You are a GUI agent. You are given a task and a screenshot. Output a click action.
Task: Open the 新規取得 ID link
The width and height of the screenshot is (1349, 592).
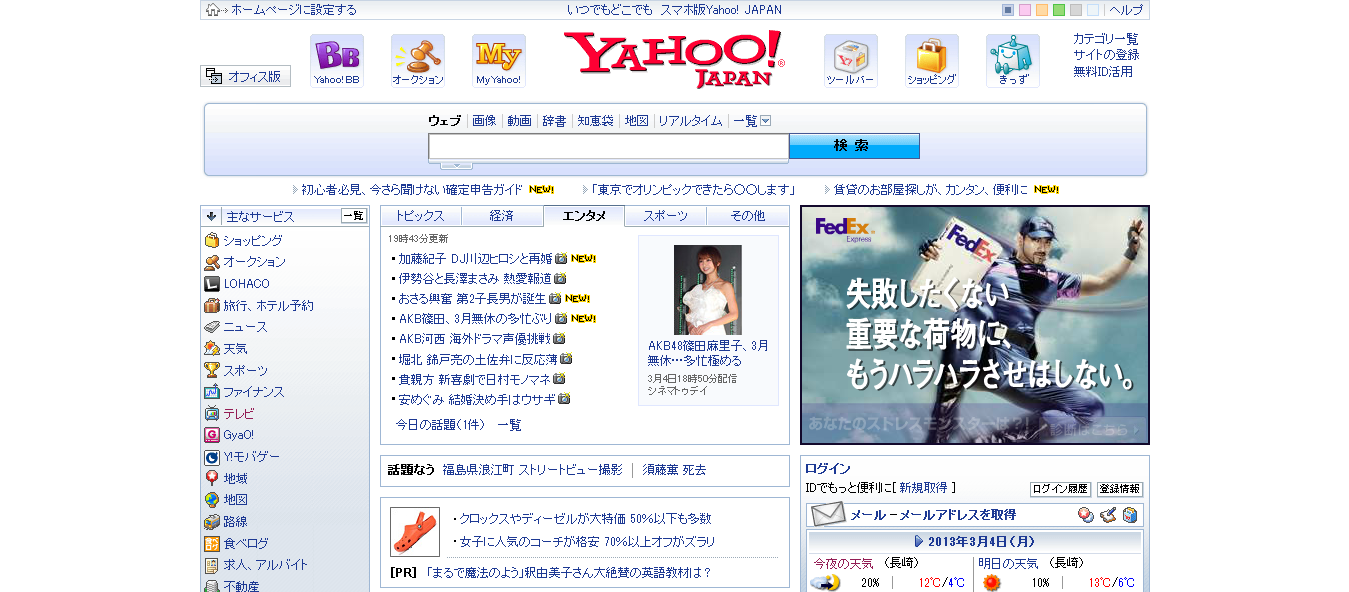(x=923, y=488)
